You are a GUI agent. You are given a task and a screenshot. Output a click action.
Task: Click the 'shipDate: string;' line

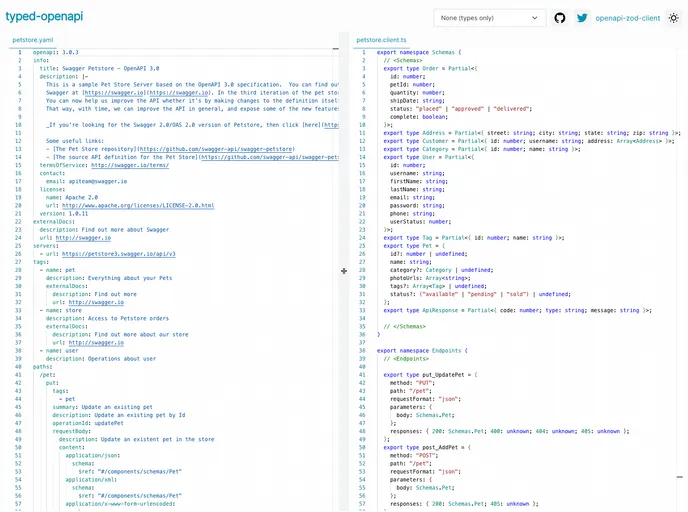pyautogui.click(x=417, y=100)
